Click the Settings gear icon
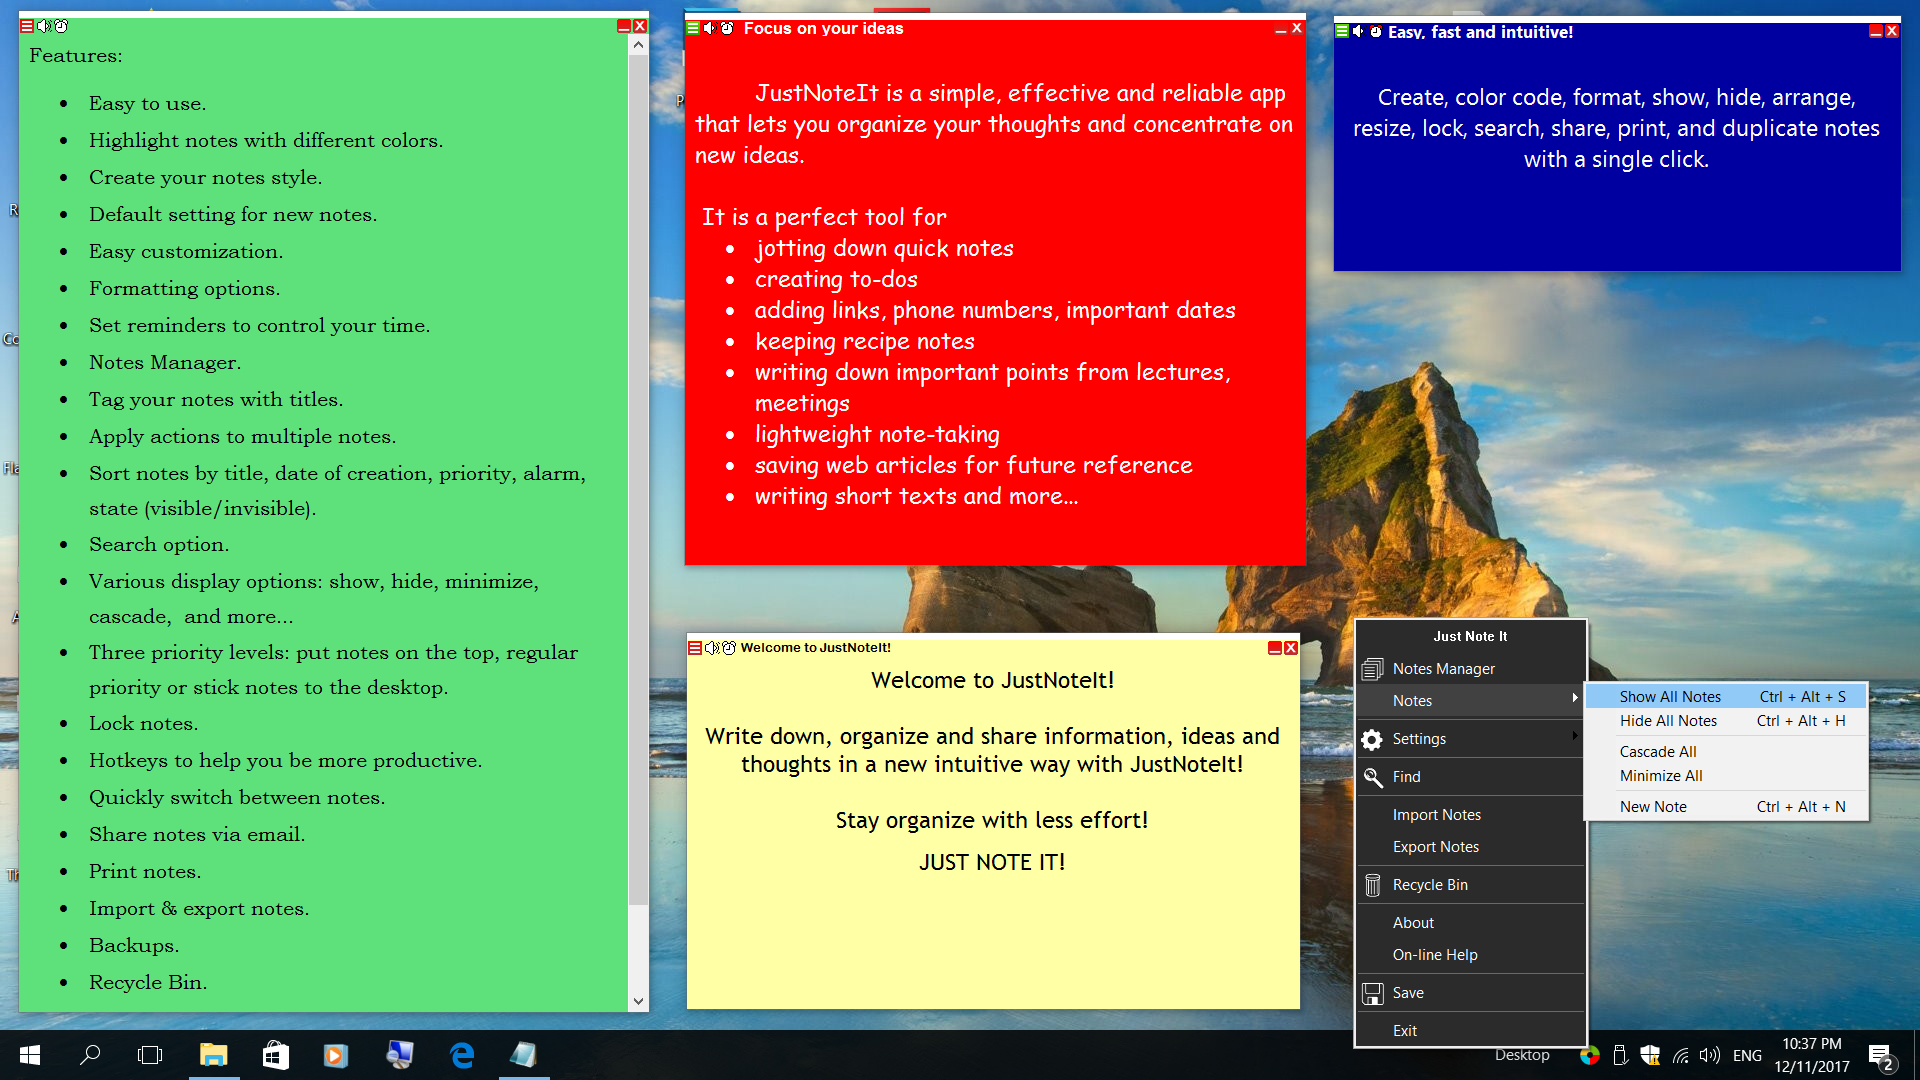This screenshot has height=1080, width=1920. click(1377, 738)
